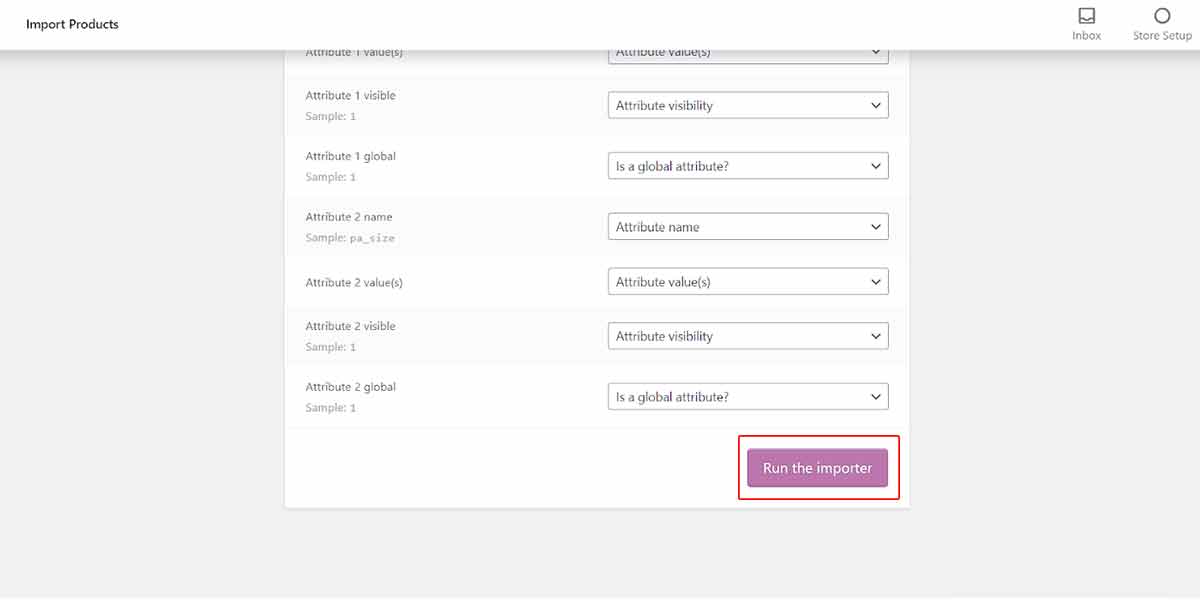Click the sample text under Attribute 2 global
1200x600 pixels.
pos(331,408)
